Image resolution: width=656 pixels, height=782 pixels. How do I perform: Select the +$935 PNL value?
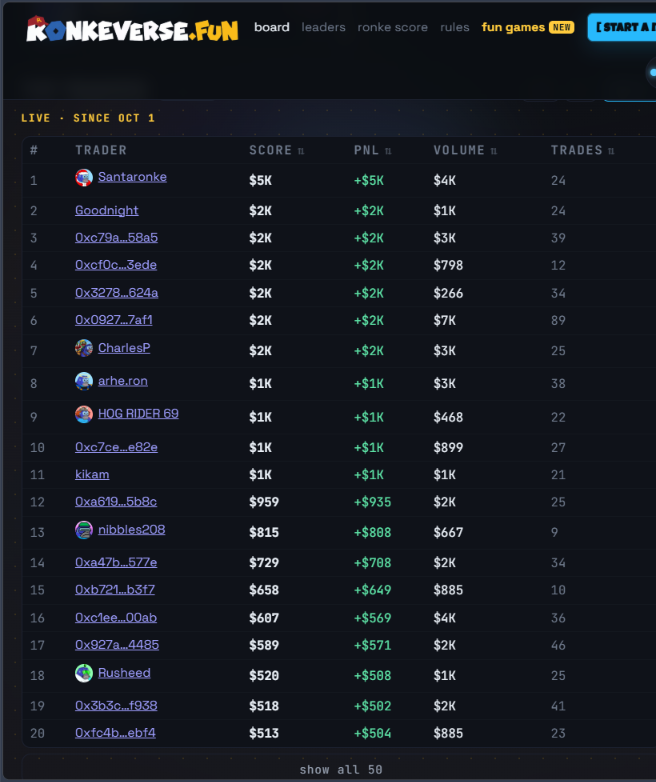372,502
